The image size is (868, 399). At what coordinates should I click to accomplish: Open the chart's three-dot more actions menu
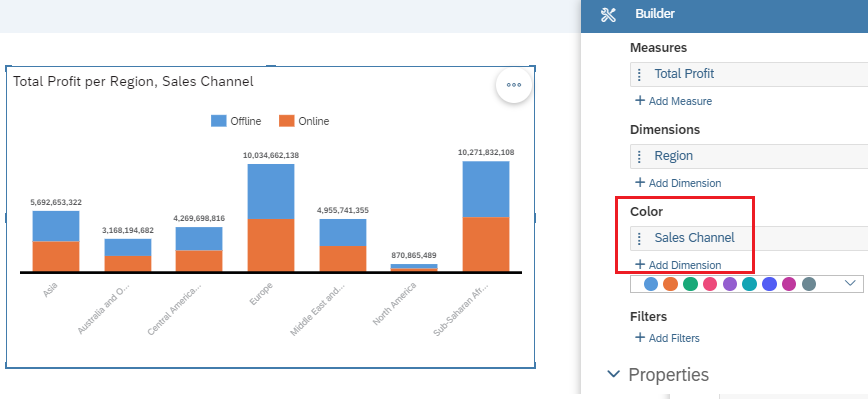[x=514, y=85]
